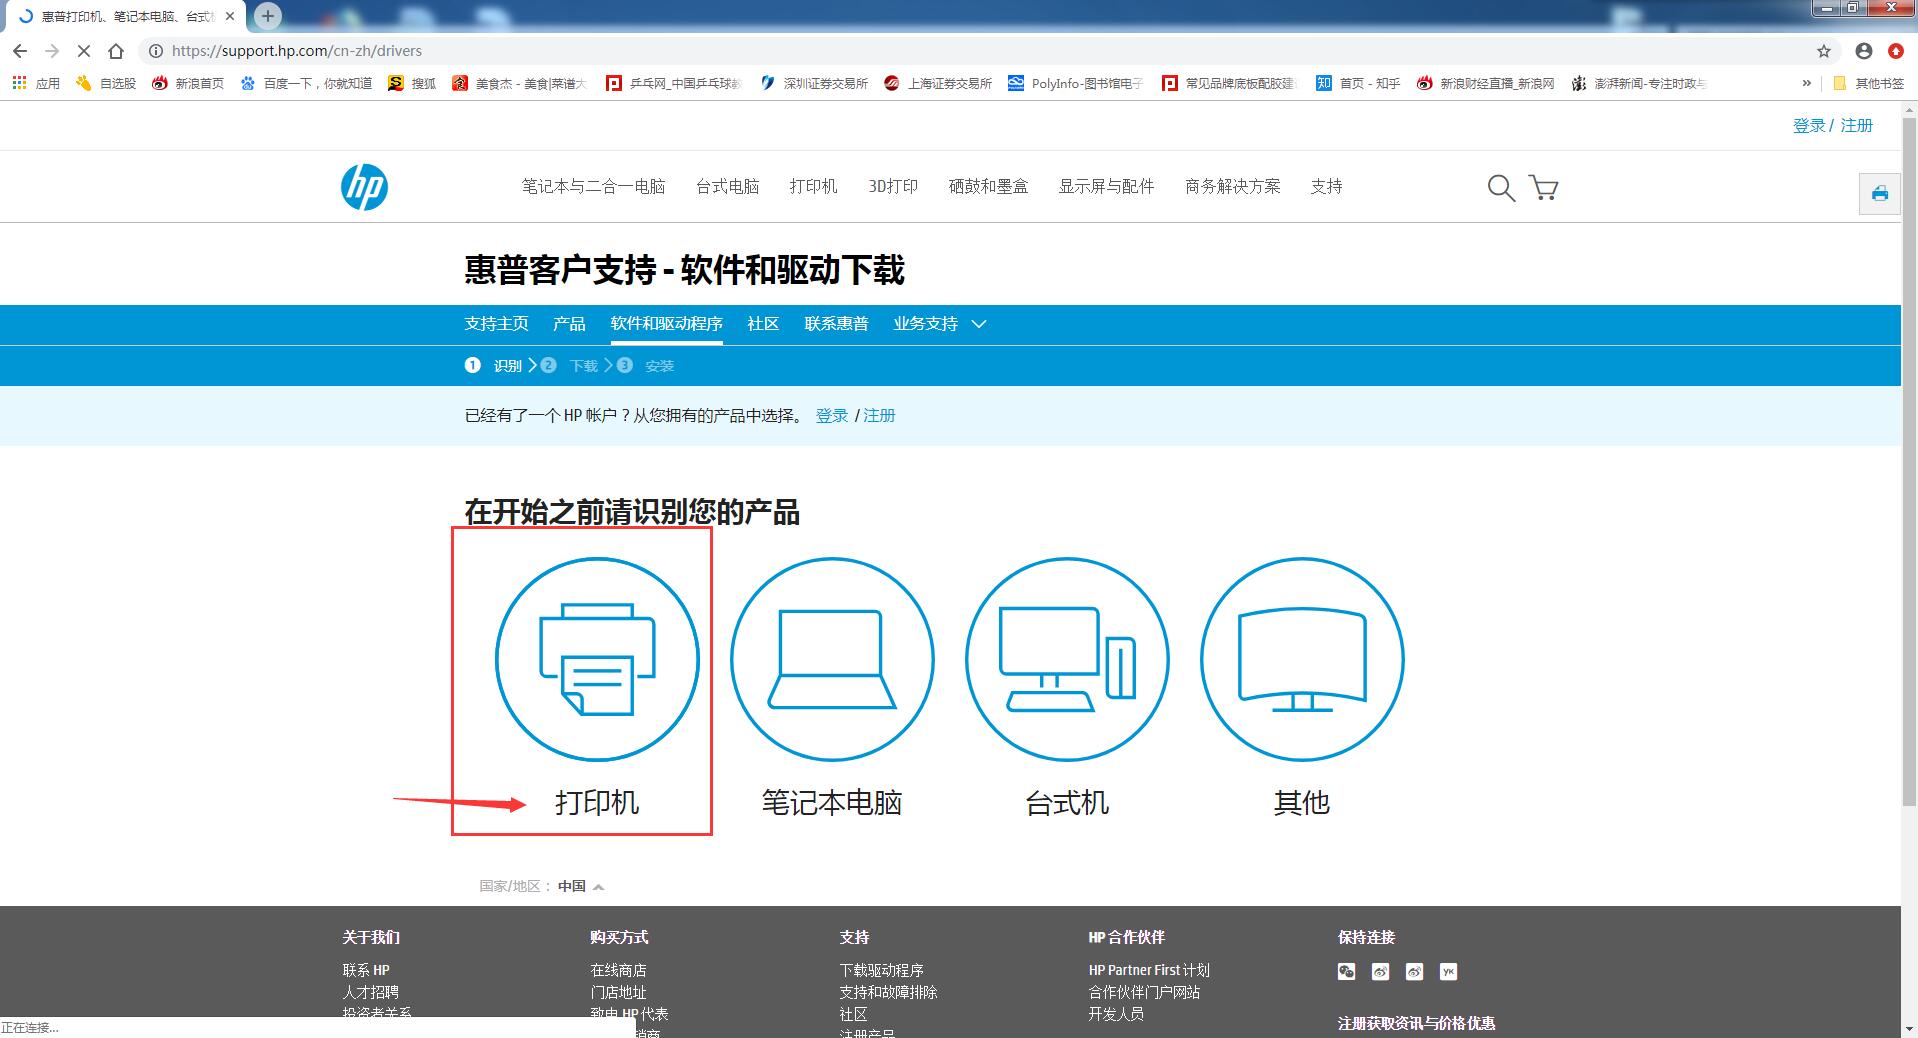Click the print-page icon at top right
The image size is (1918, 1038).
pos(1879,193)
